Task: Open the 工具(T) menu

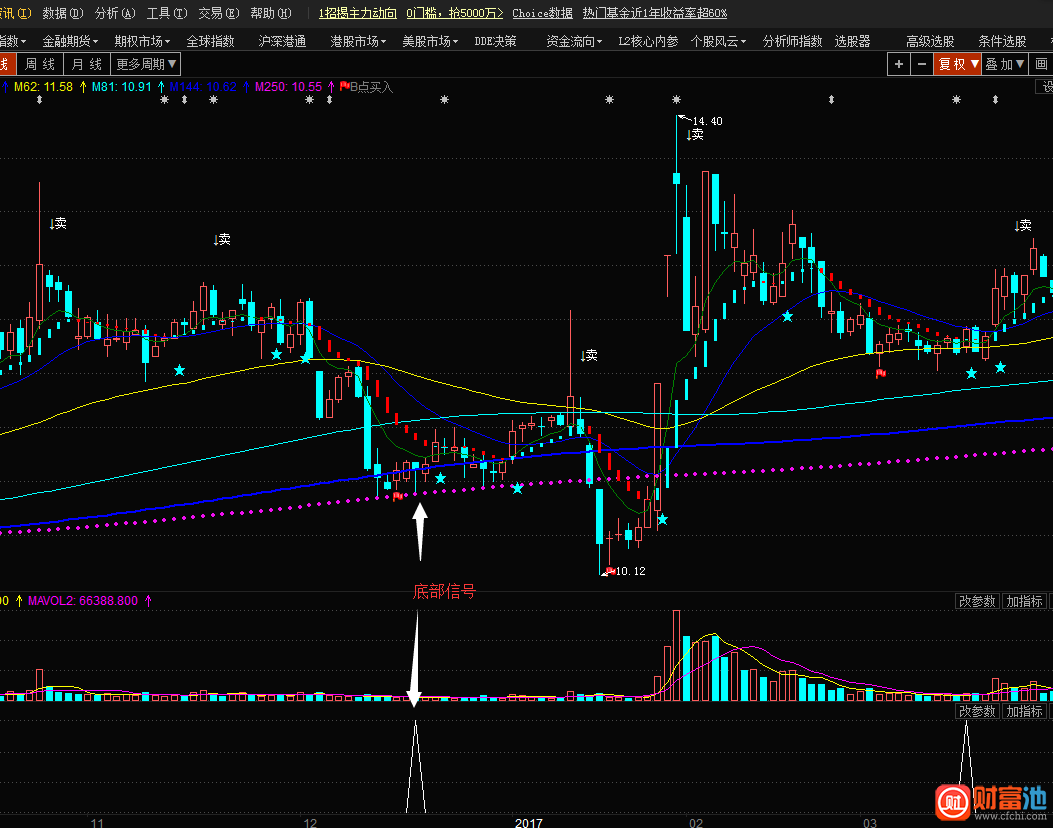Action: [x=167, y=13]
